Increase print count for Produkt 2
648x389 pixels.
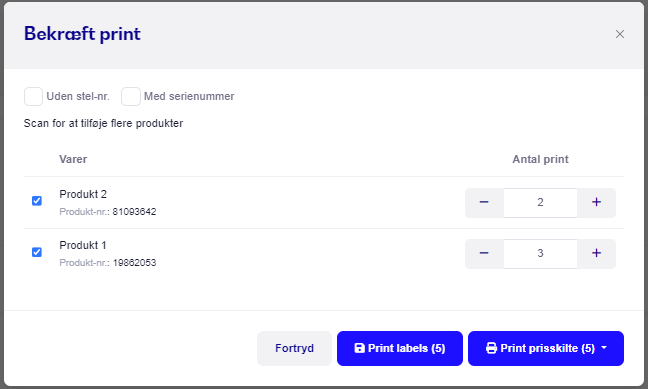[596, 203]
